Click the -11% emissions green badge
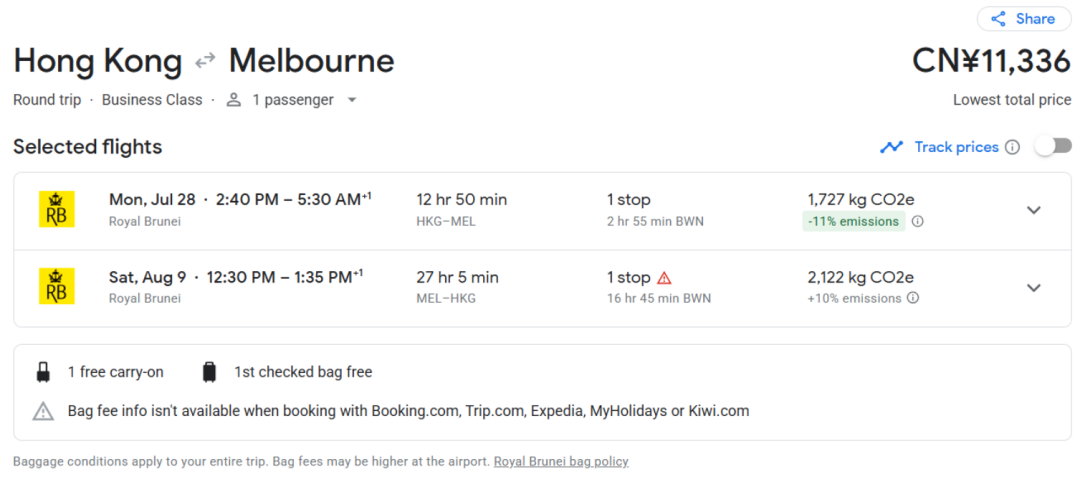This screenshot has height=482, width=1080. point(853,222)
